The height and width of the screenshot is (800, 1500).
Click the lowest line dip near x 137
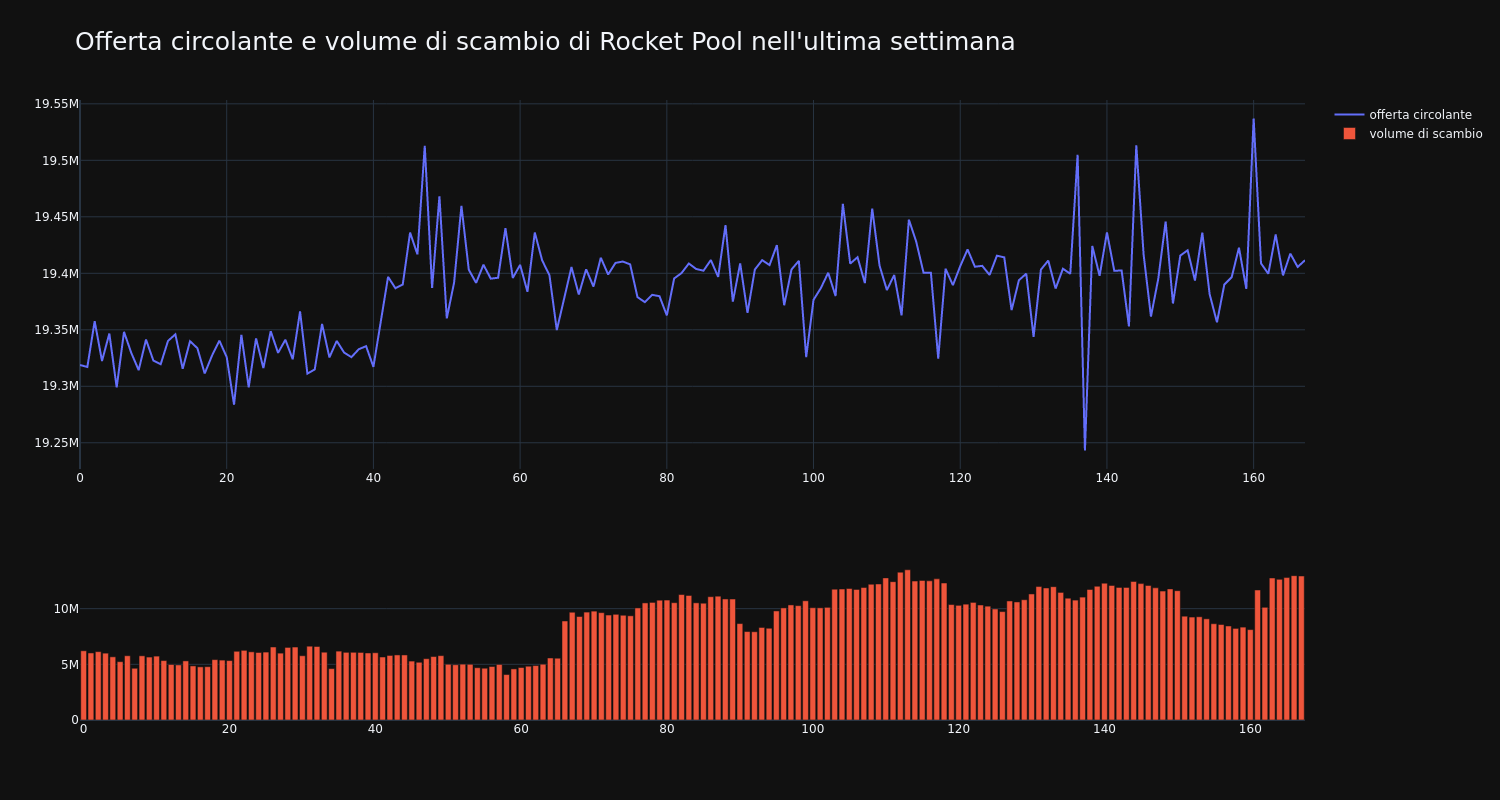1085,449
